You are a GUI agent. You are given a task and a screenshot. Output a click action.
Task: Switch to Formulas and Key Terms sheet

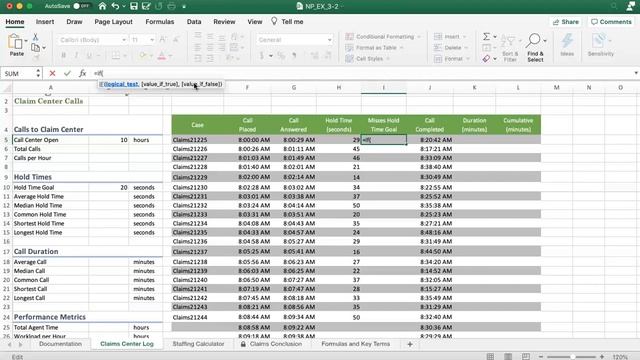356,344
